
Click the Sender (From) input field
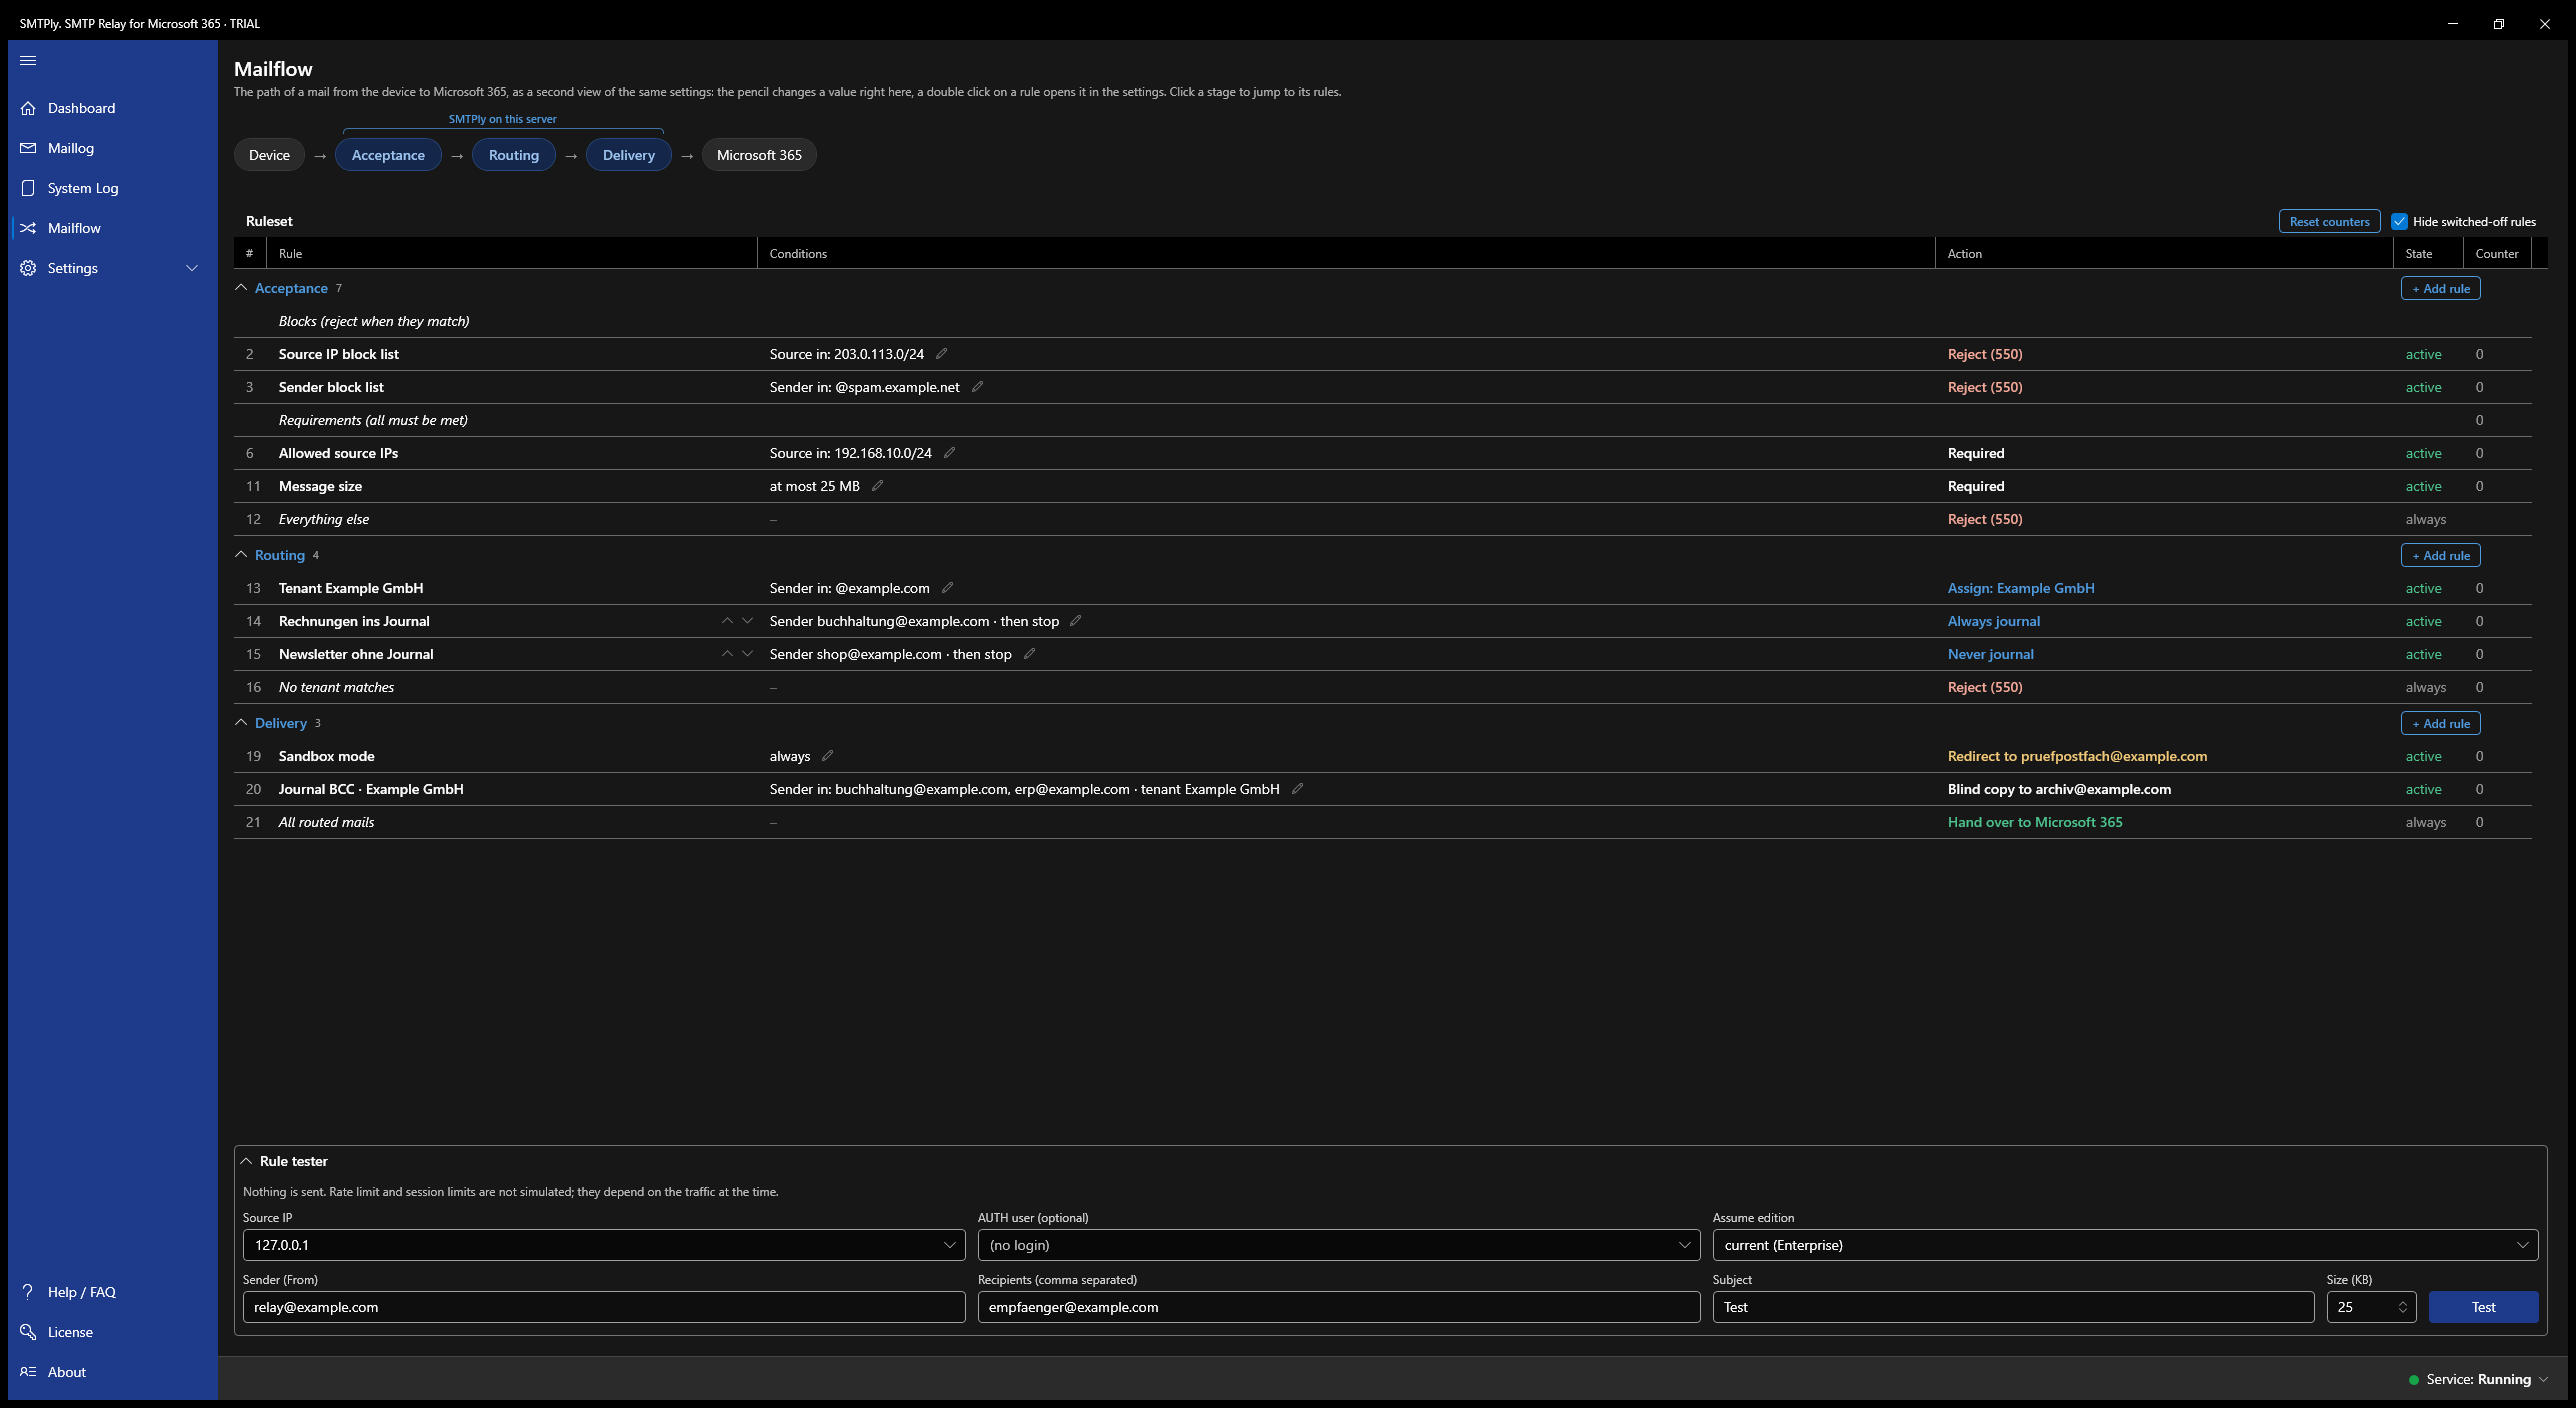[x=604, y=1307]
